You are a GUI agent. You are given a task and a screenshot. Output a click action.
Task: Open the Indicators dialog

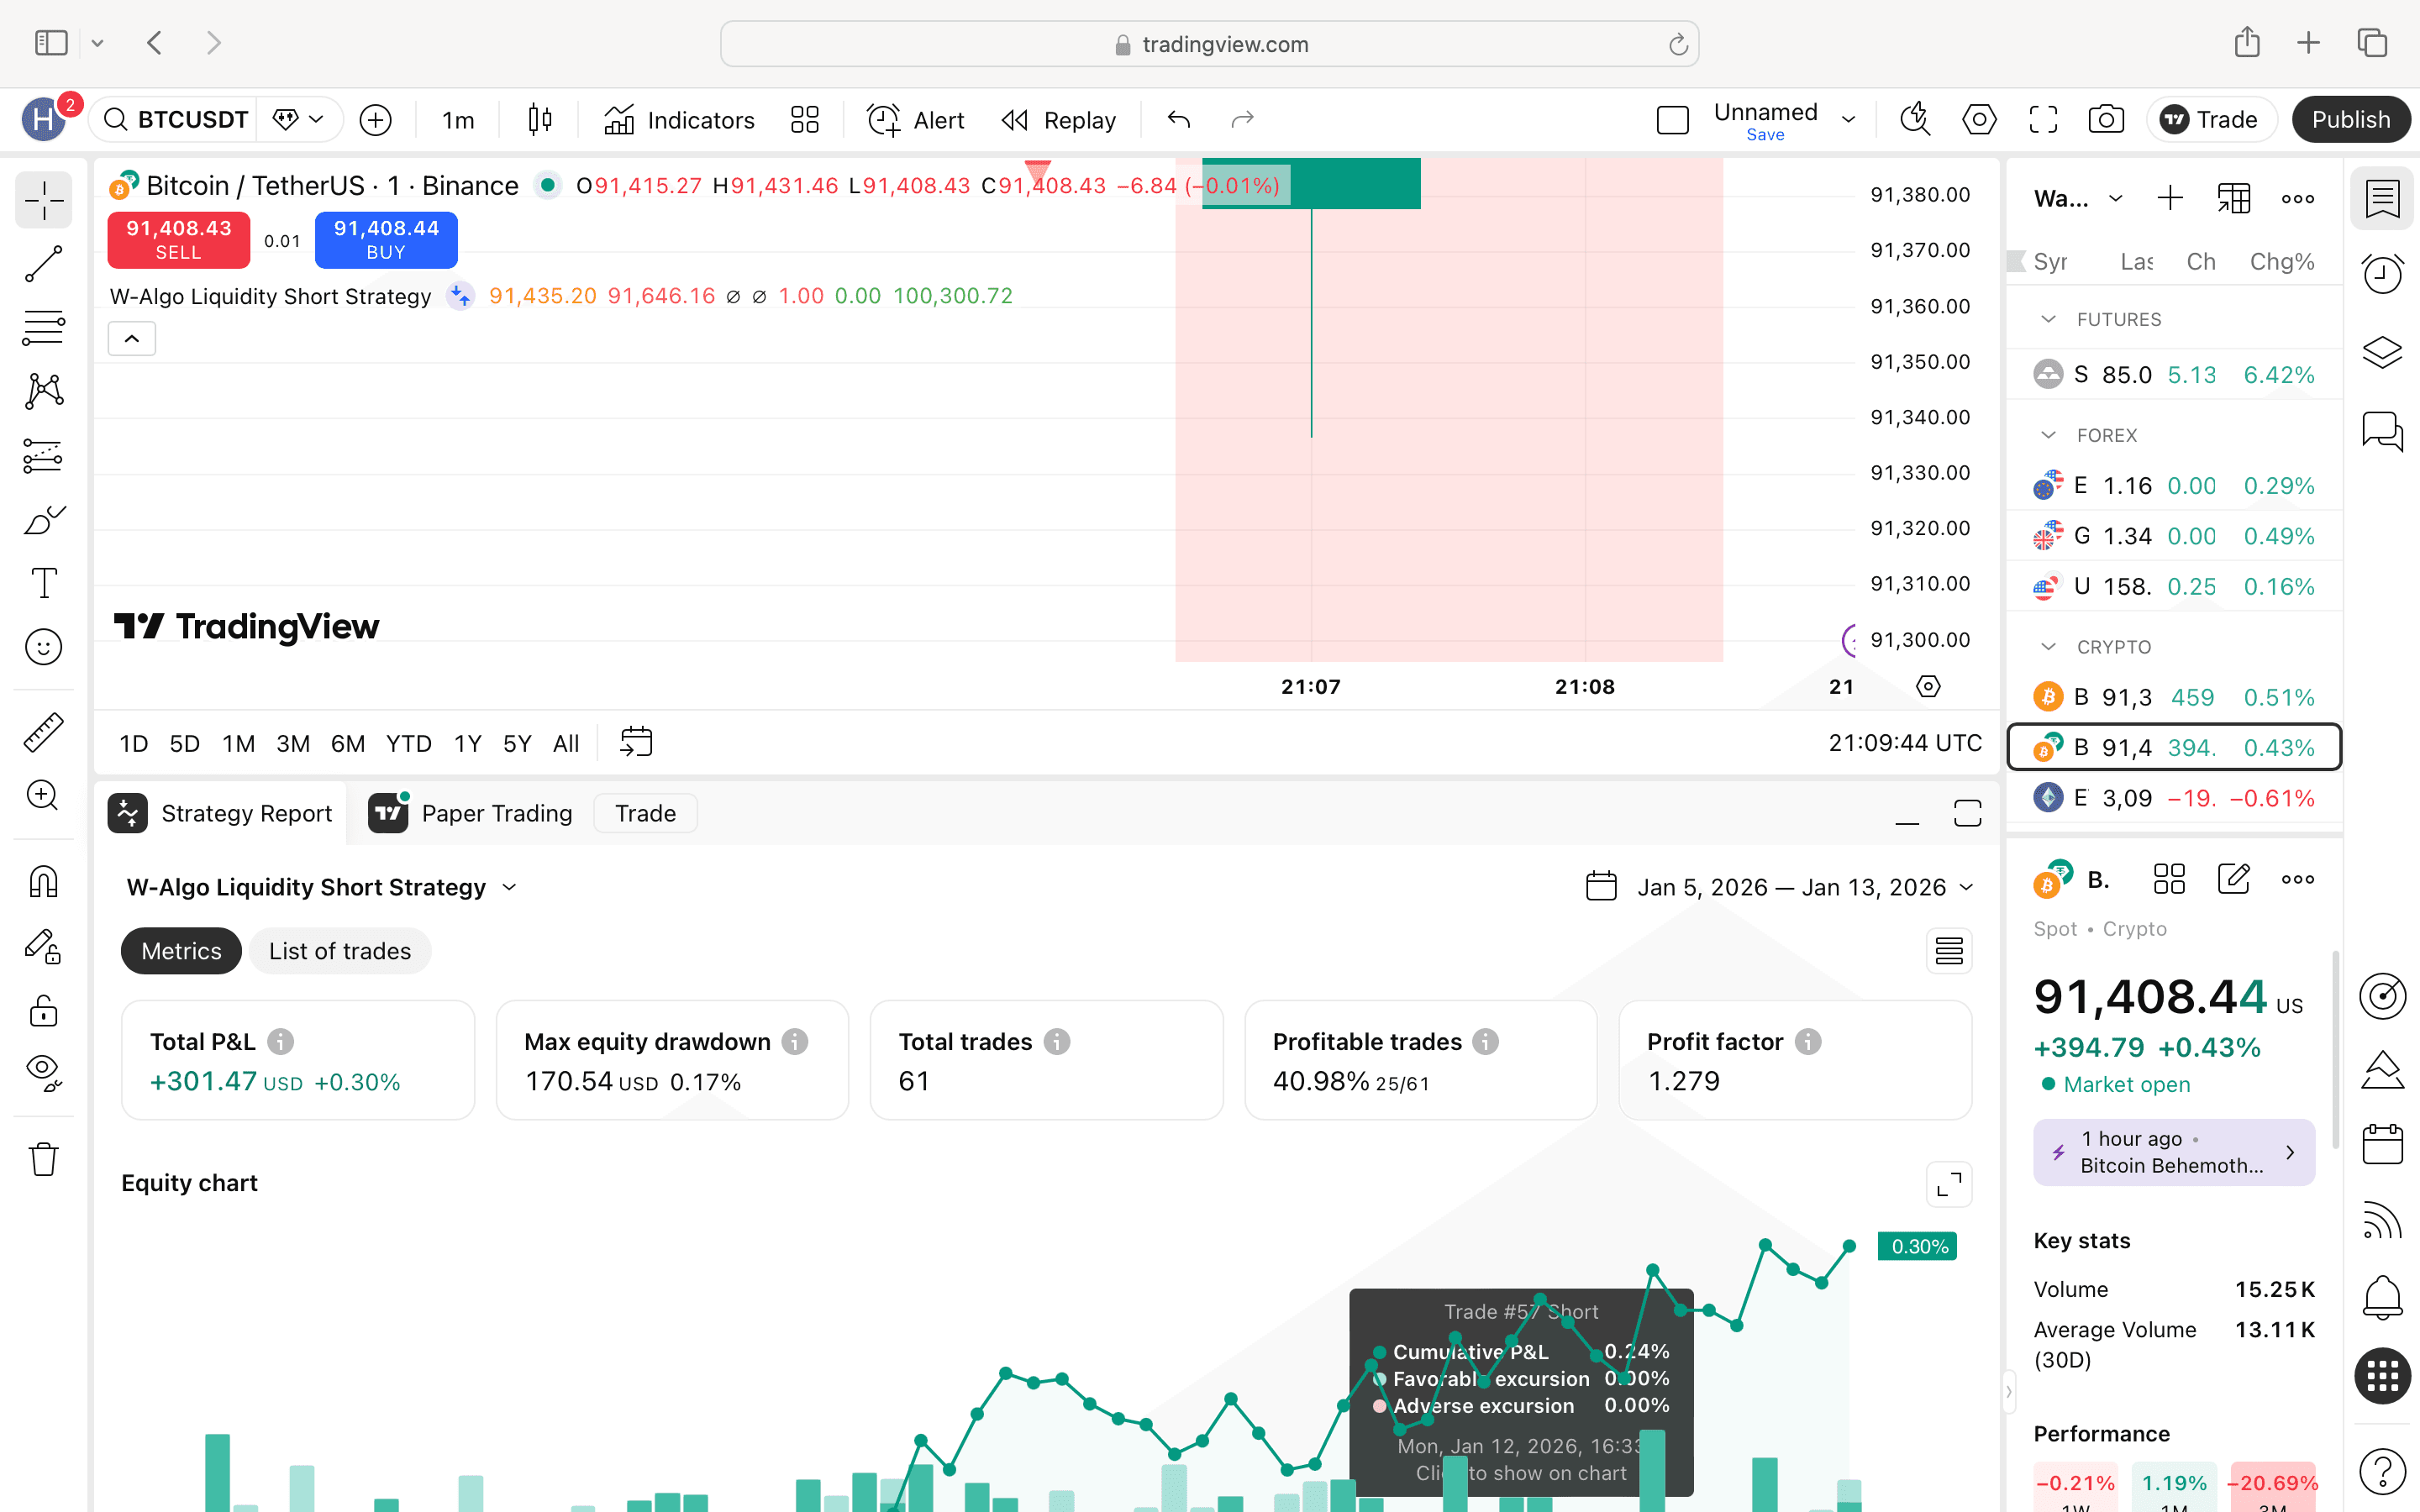[x=679, y=120]
